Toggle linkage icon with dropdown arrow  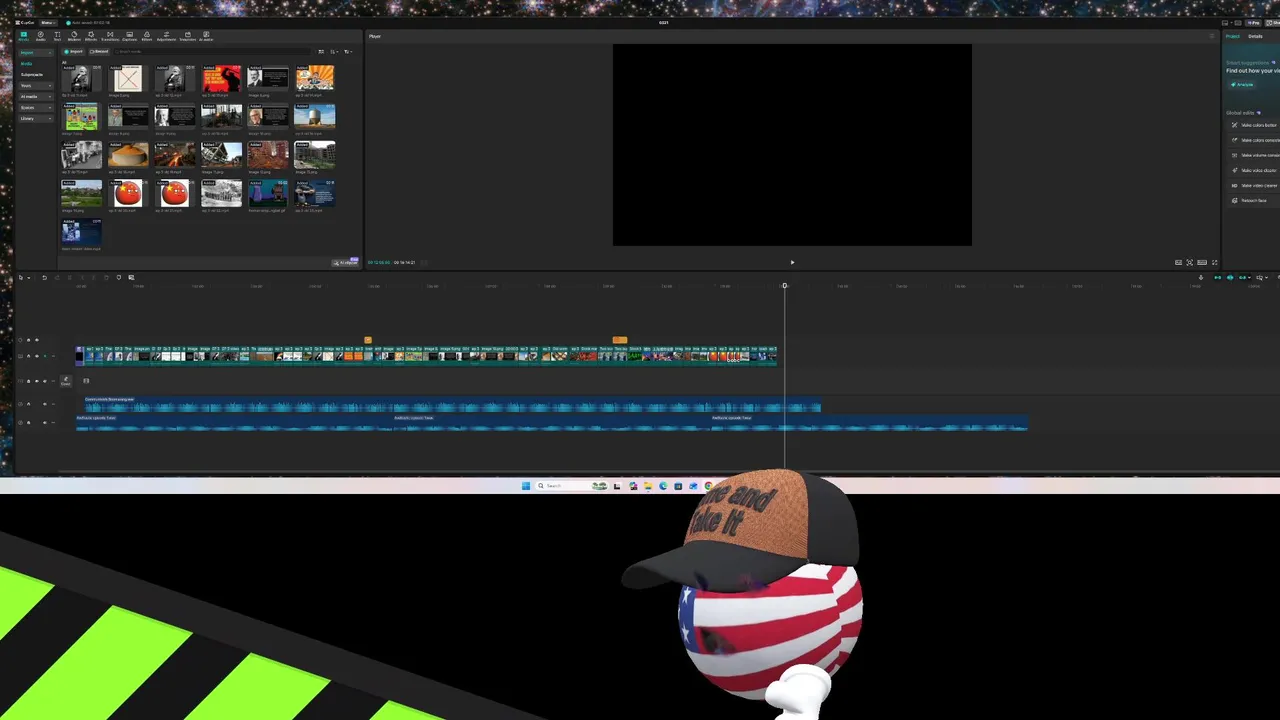tap(1244, 277)
